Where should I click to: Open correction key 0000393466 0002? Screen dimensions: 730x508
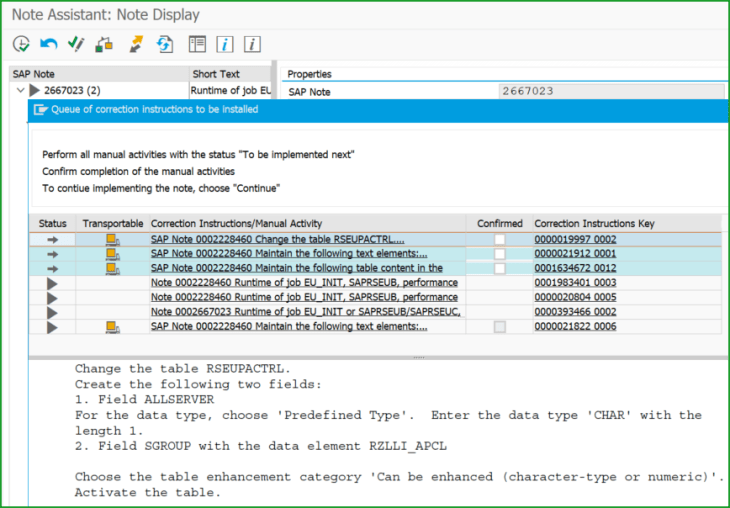[575, 312]
